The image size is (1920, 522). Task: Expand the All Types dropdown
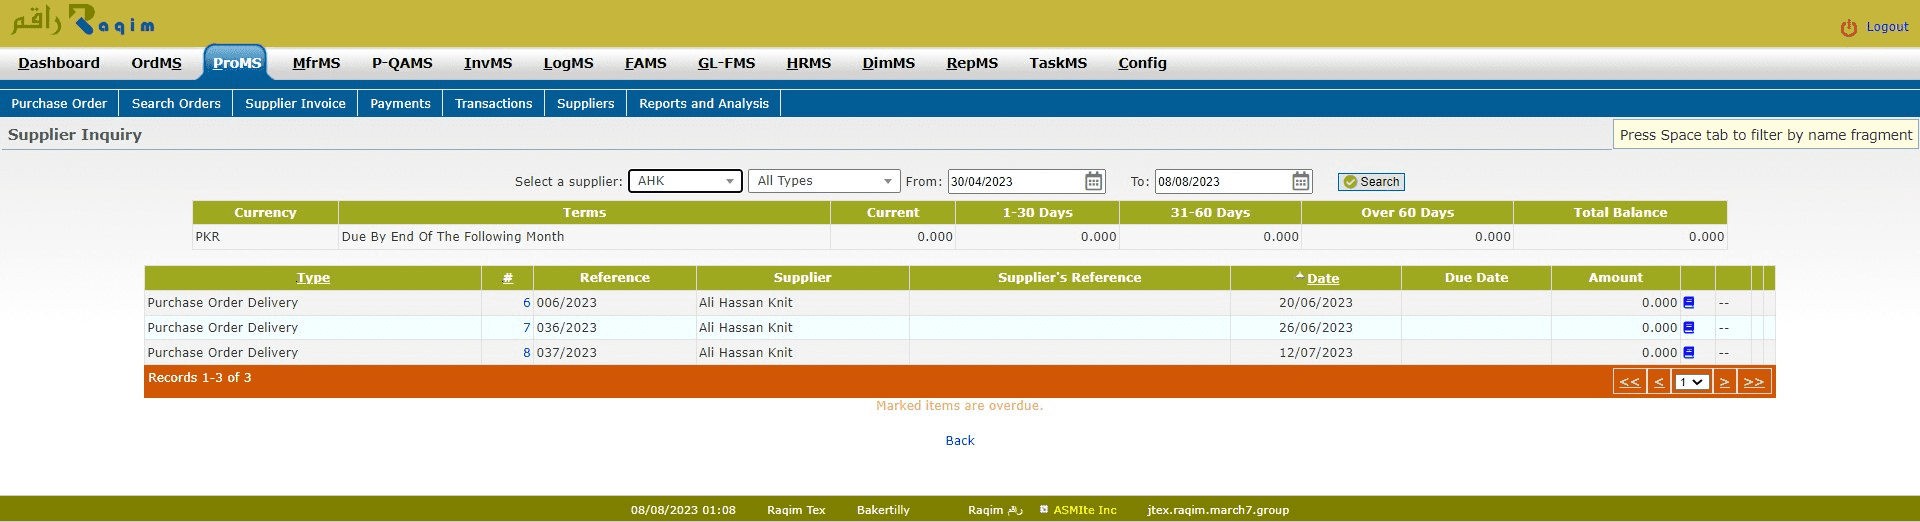click(x=824, y=181)
